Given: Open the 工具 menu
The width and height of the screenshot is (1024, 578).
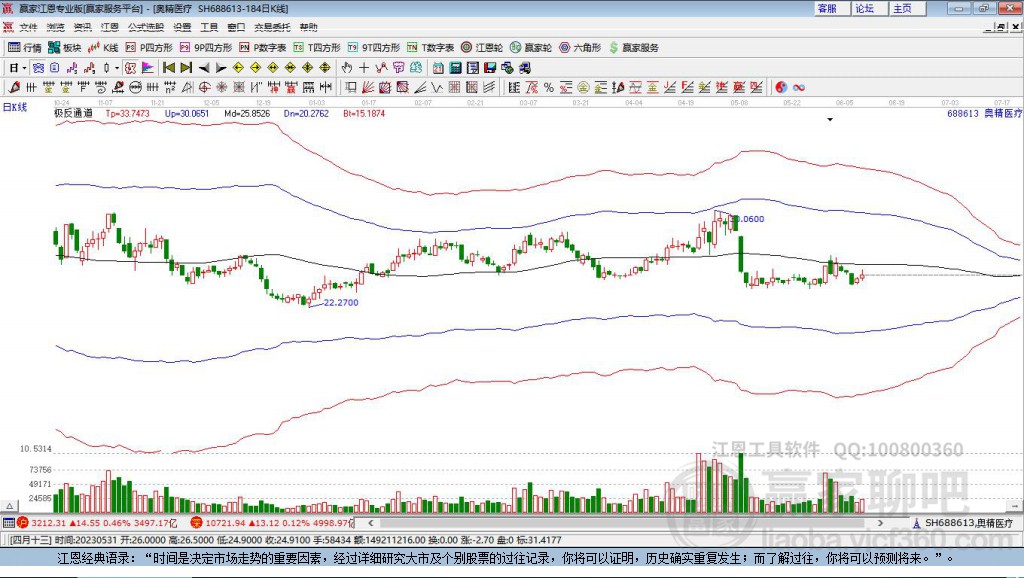Looking at the screenshot, I should pyautogui.click(x=209, y=27).
